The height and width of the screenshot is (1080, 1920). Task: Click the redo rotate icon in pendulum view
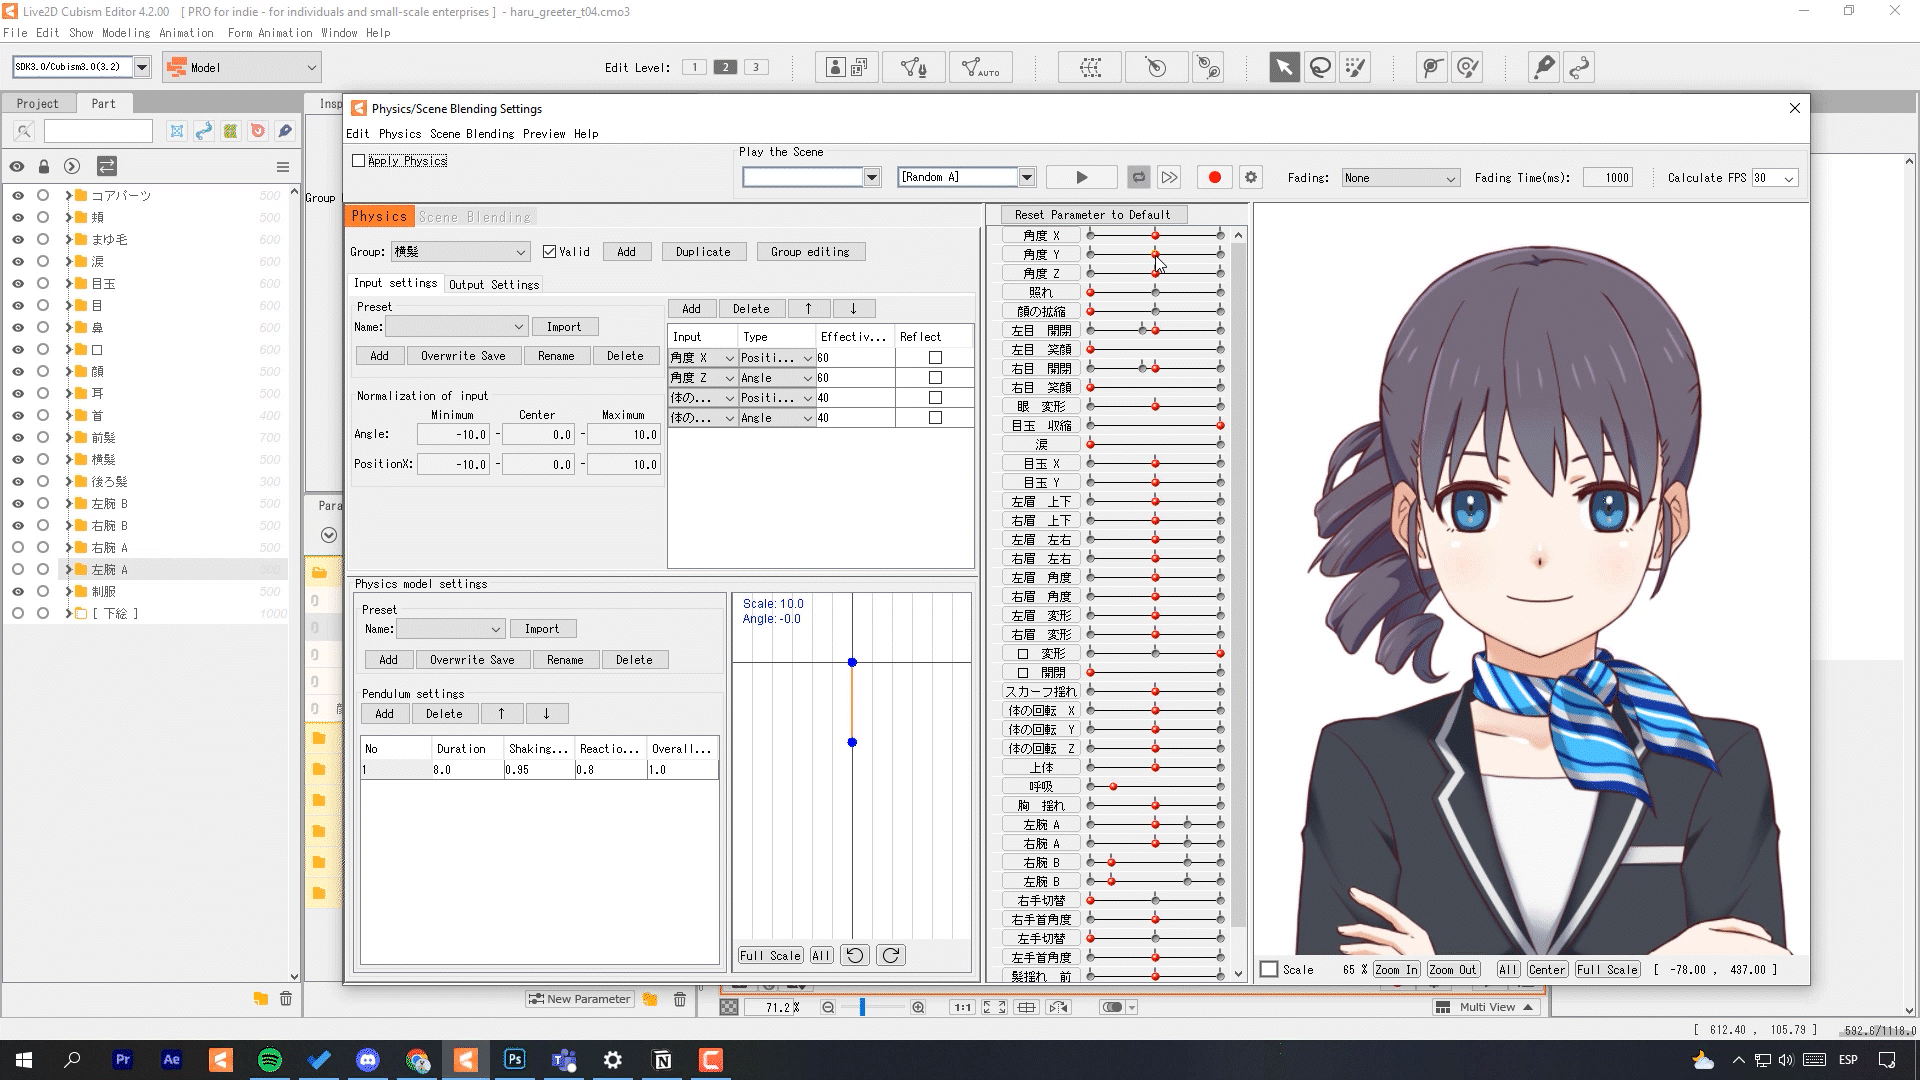click(x=890, y=955)
